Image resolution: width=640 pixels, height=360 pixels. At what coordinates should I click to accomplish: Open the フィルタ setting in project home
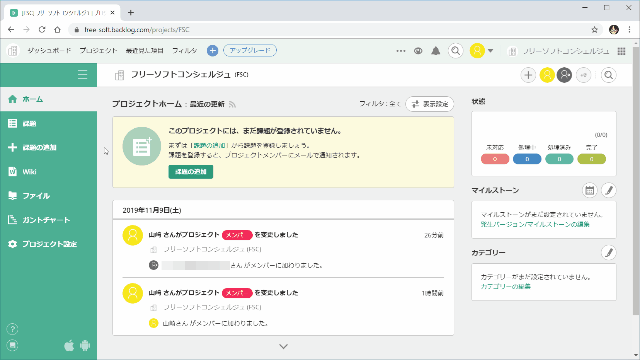coord(380,104)
